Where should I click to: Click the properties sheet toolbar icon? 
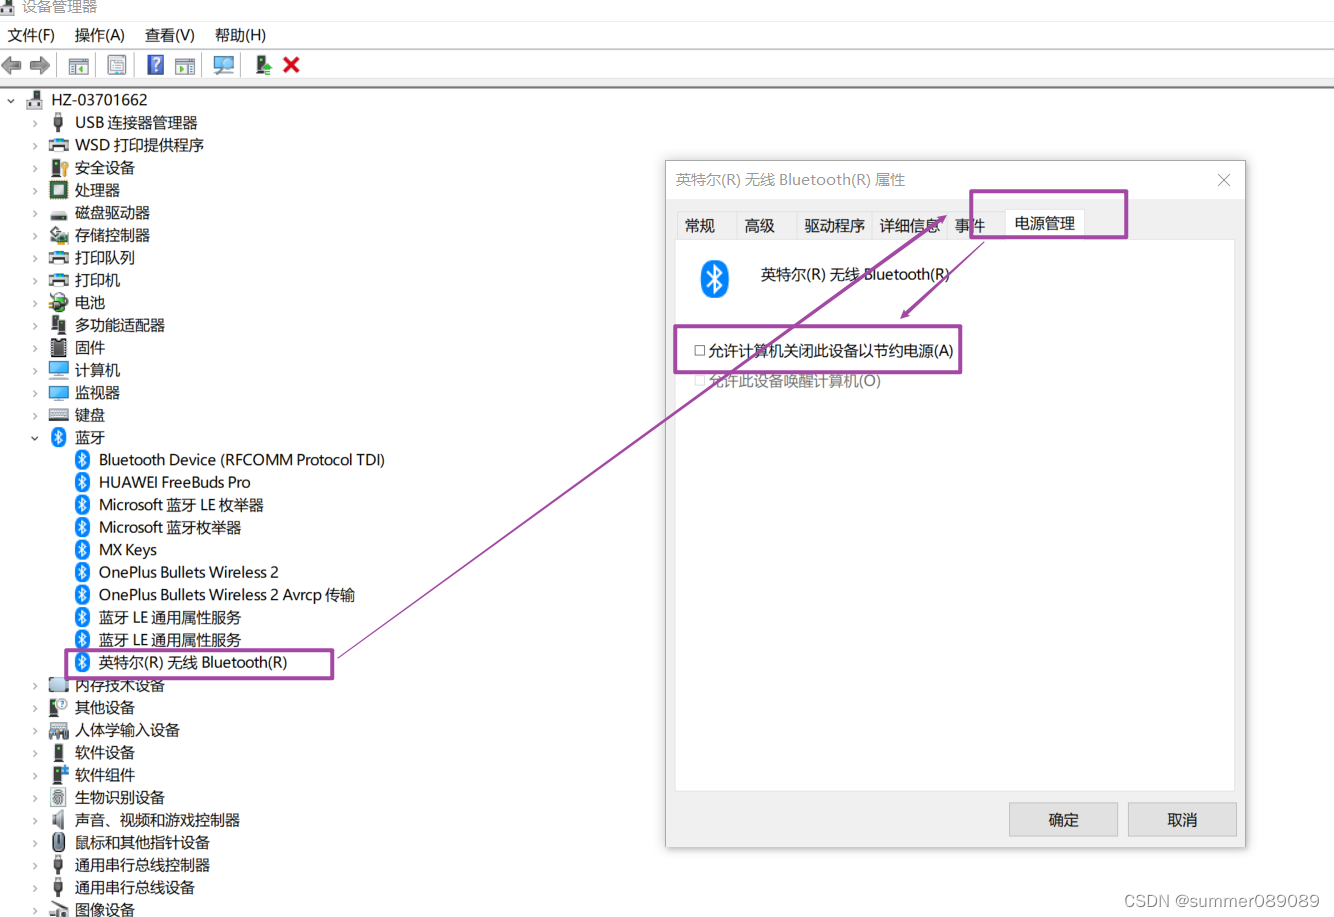pyautogui.click(x=117, y=65)
